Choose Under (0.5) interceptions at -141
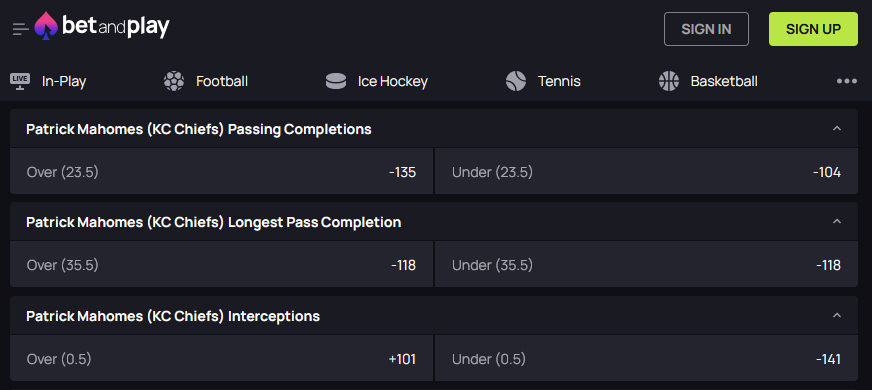The image size is (872, 390). tap(646, 359)
